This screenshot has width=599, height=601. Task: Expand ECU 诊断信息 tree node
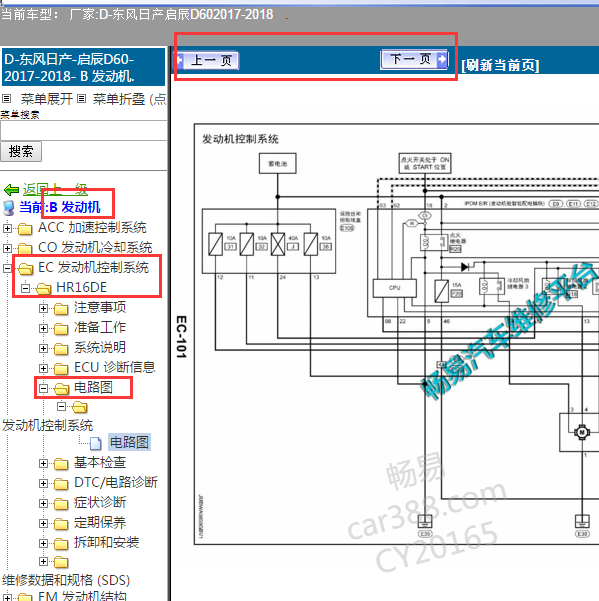pyautogui.click(x=43, y=368)
